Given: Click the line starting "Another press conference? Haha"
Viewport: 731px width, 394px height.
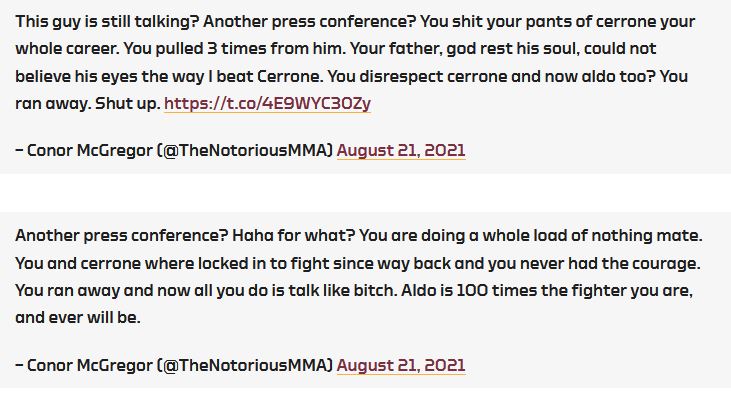Looking at the screenshot, I should click(359, 235).
